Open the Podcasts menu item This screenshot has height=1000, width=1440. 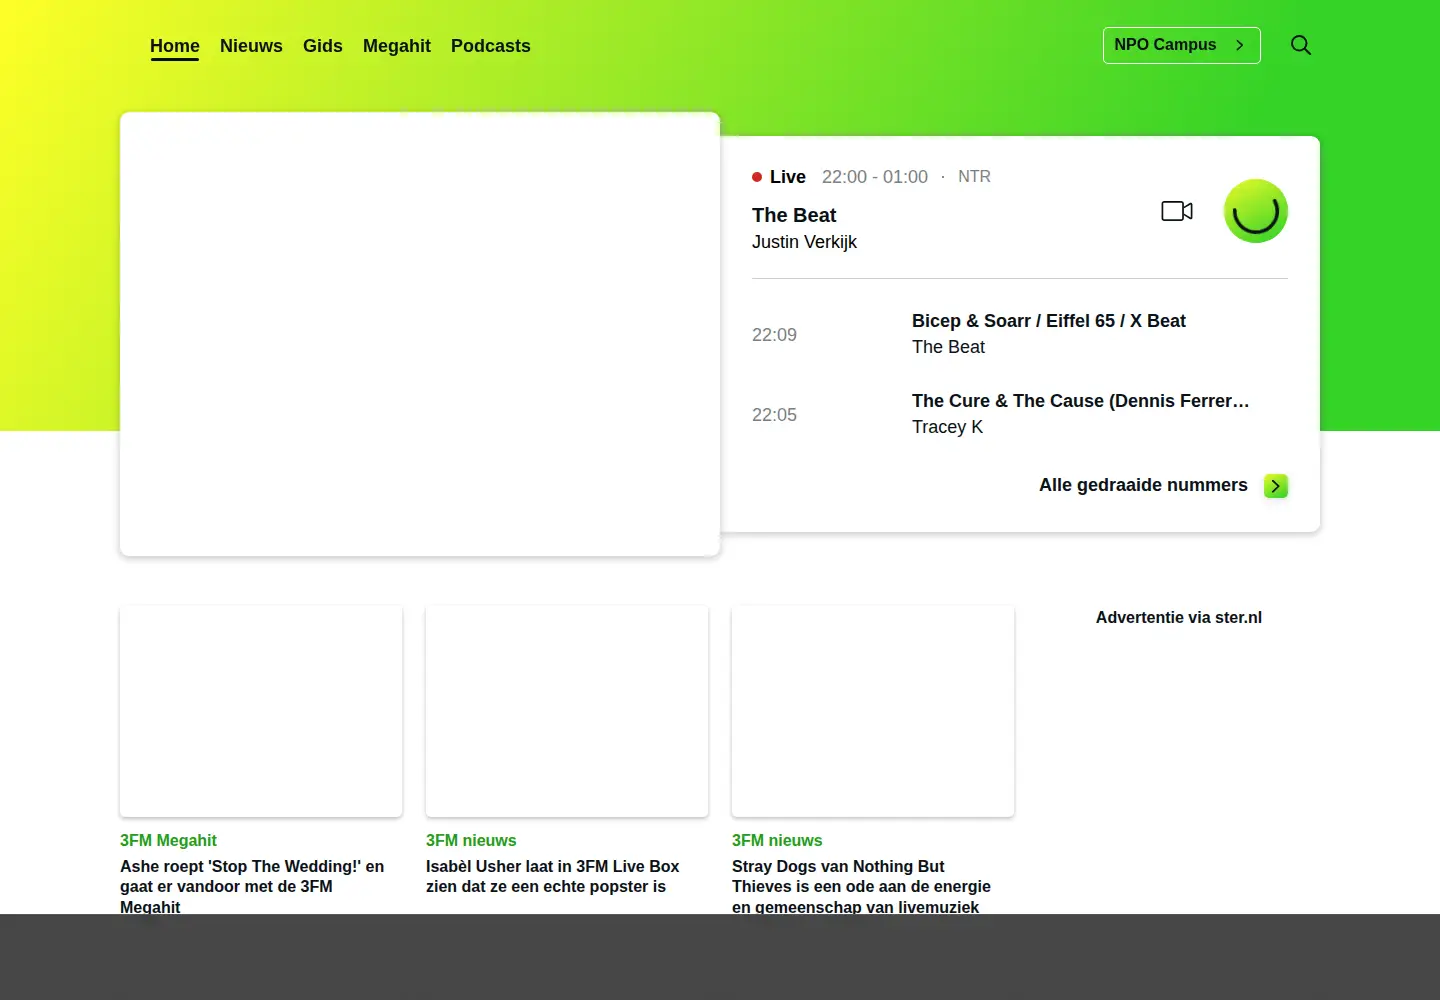(491, 46)
